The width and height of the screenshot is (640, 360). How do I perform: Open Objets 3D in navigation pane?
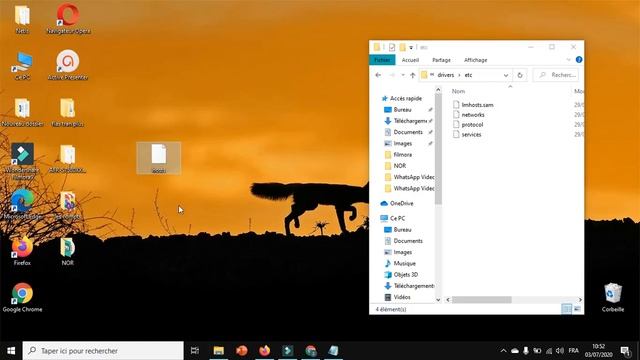click(401, 275)
